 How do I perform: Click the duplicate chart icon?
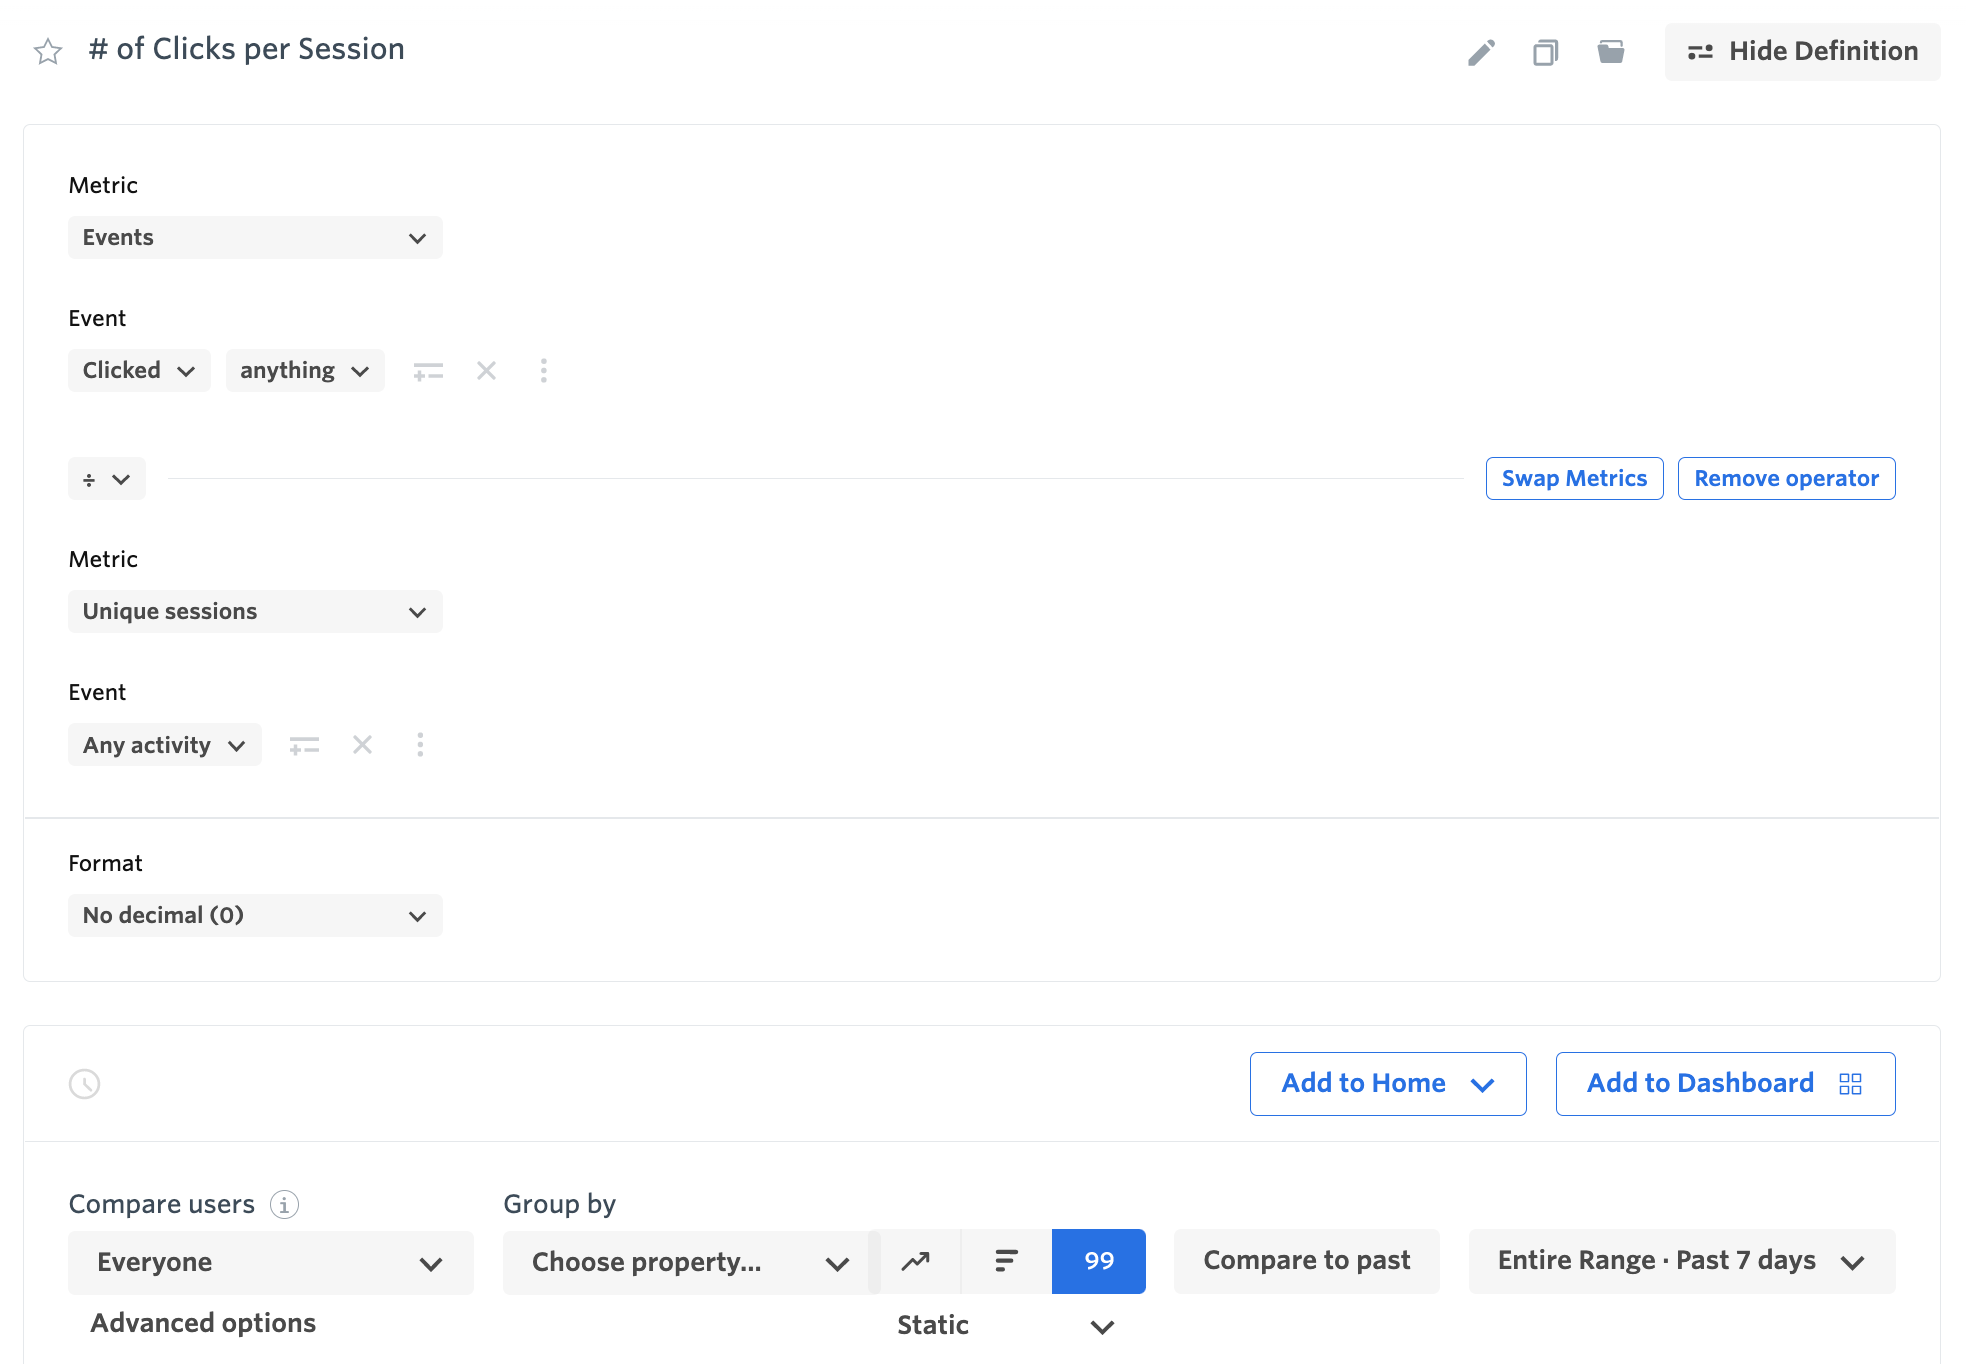(1545, 52)
